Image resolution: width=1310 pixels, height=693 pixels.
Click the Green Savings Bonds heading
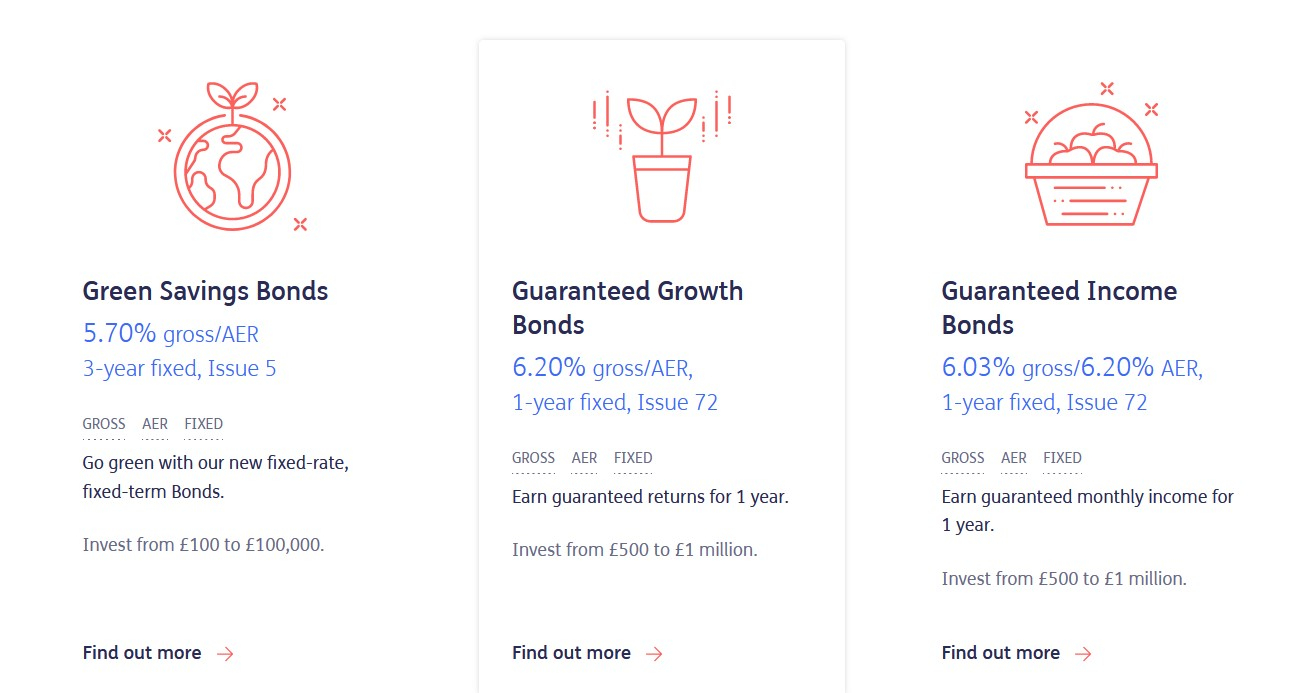tap(205, 291)
